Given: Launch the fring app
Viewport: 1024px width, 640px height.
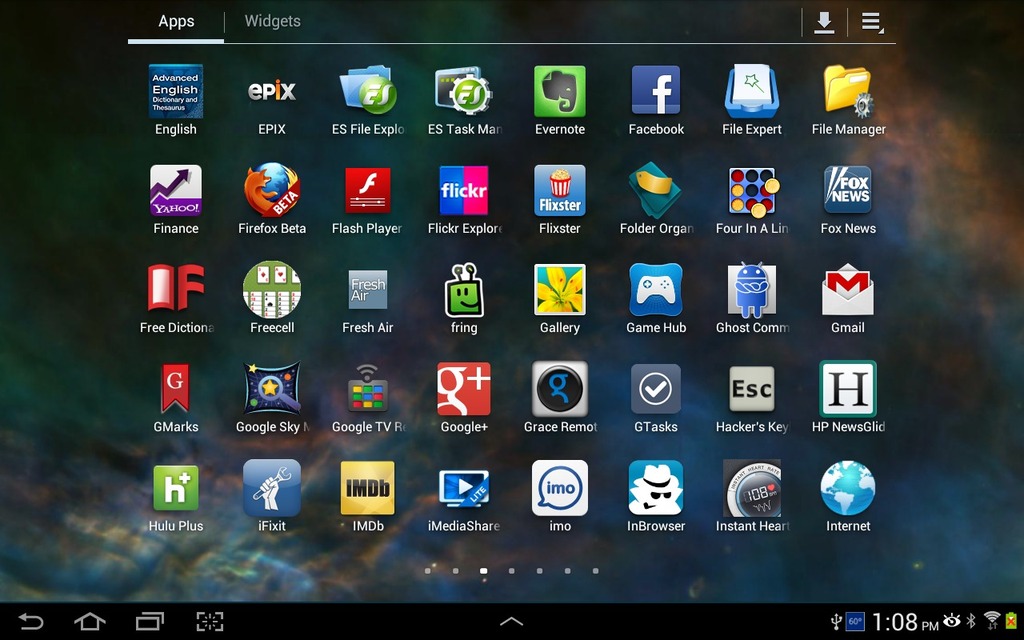Looking at the screenshot, I should [464, 290].
